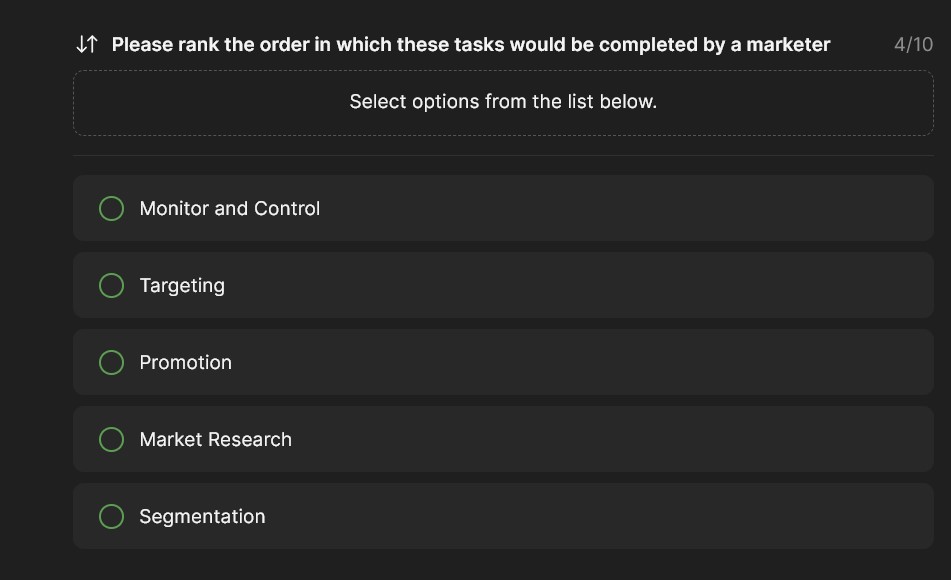
Task: Click the 4/10 question counter
Action: click(x=913, y=44)
